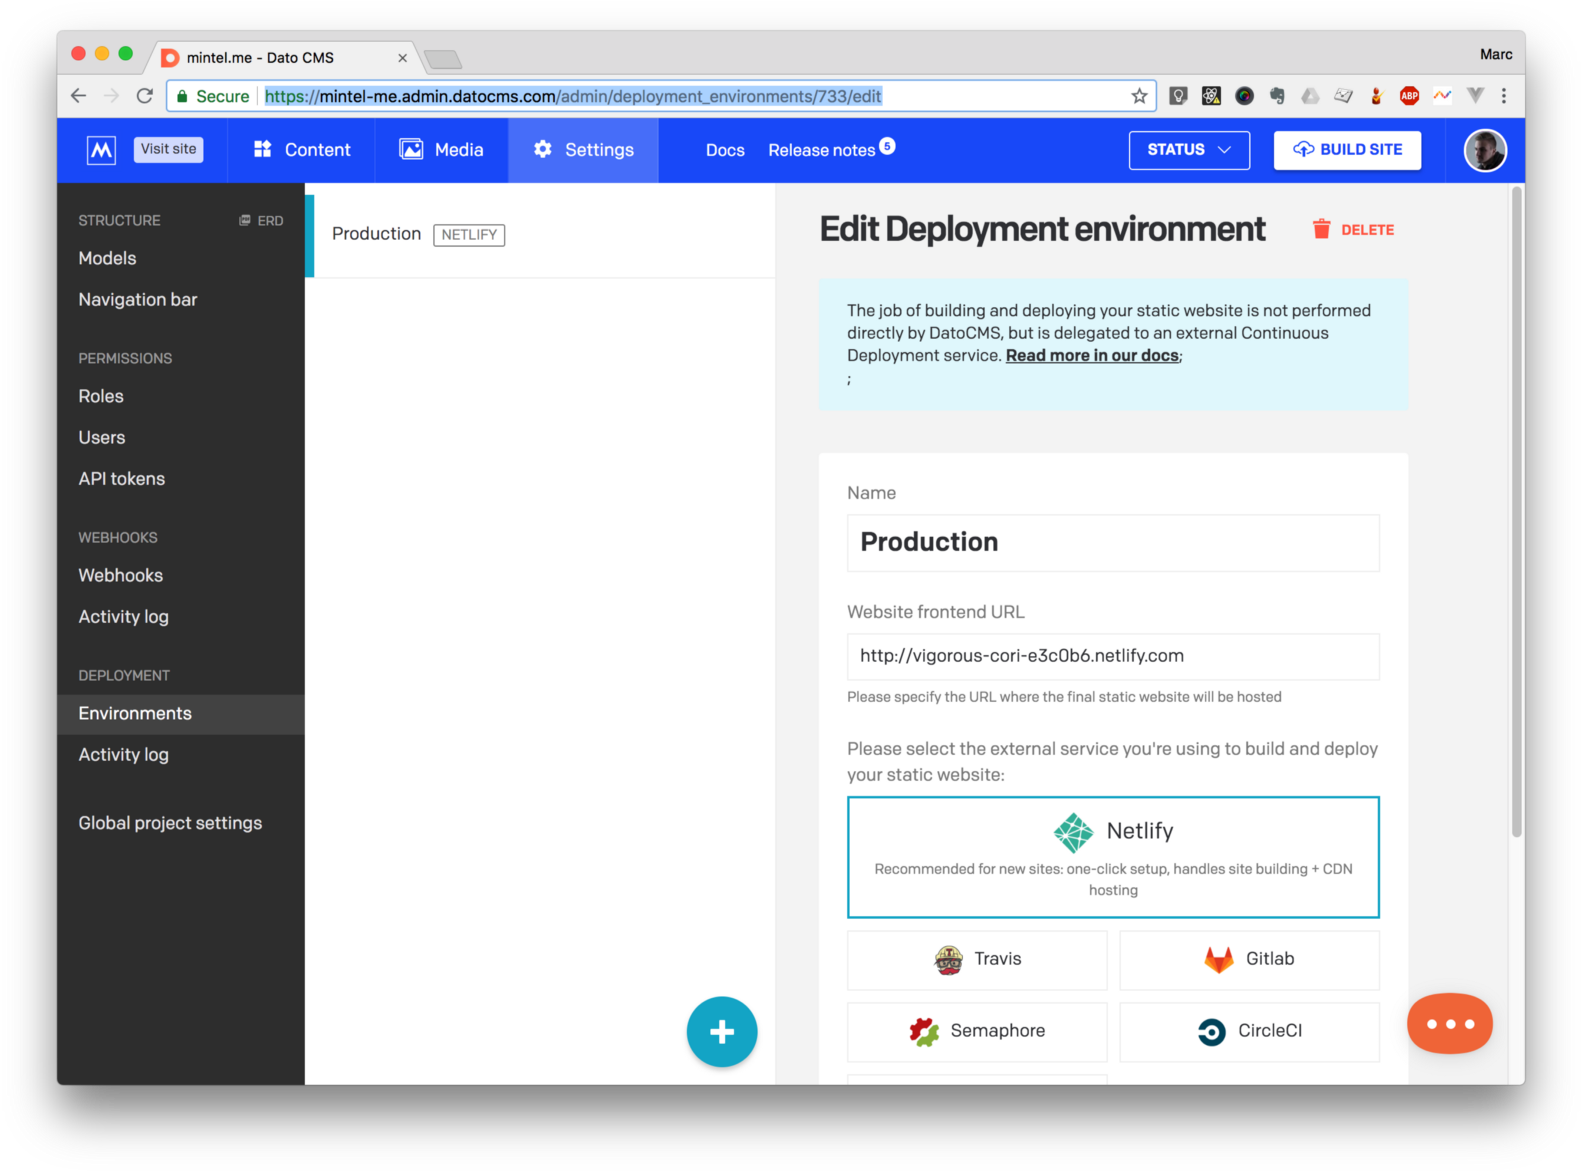Open API tokens page
The image size is (1581, 1171).
point(122,478)
